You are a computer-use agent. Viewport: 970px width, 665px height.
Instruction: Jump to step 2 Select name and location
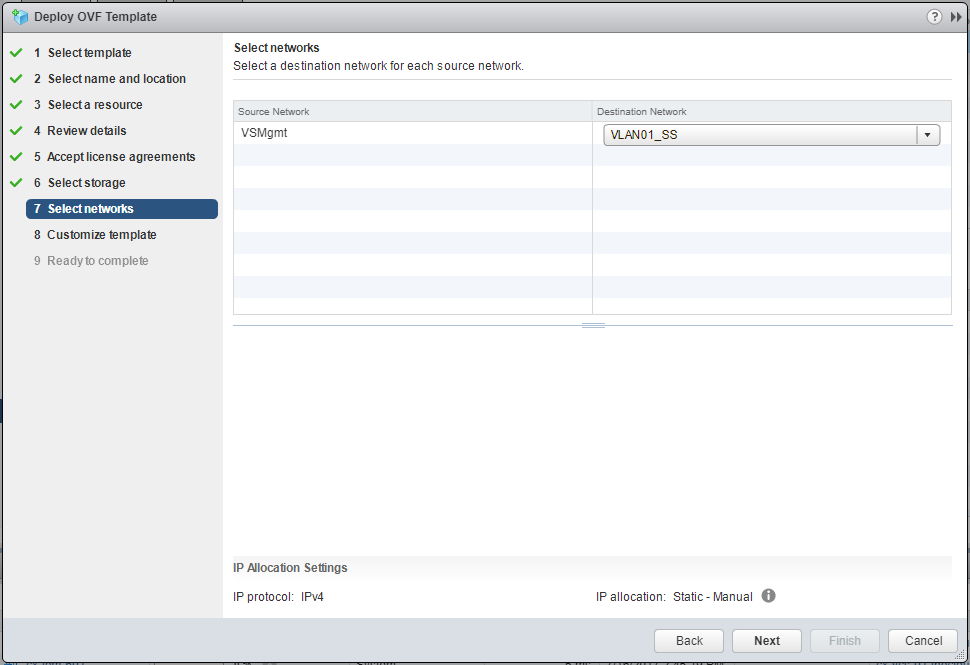pyautogui.click(x=116, y=79)
